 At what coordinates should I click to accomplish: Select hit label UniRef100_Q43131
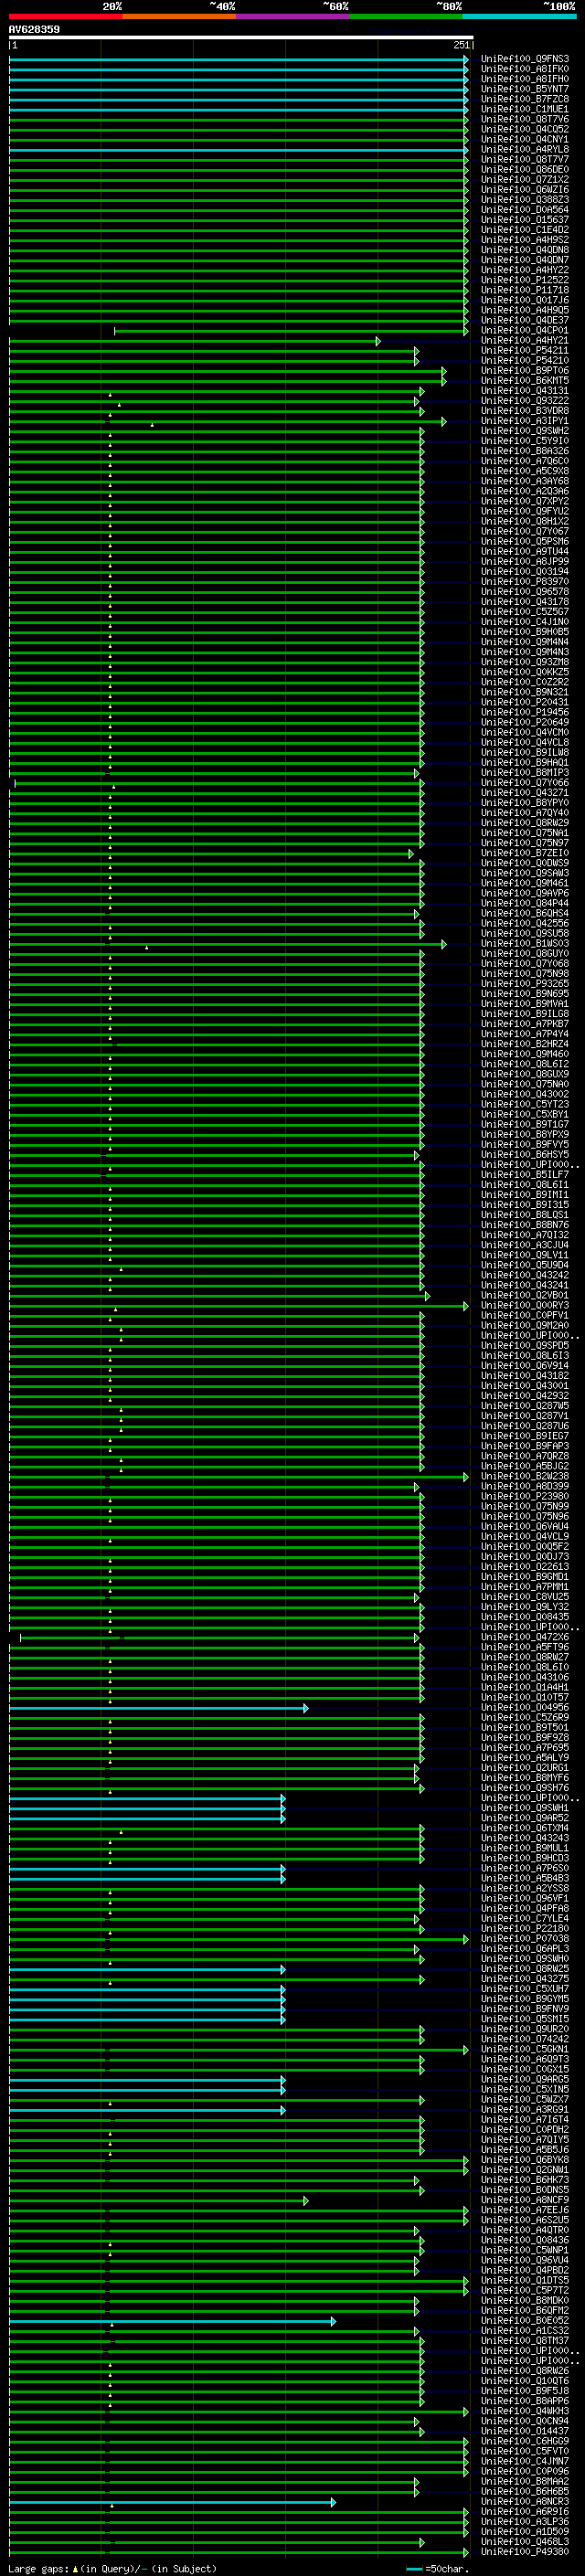point(524,391)
